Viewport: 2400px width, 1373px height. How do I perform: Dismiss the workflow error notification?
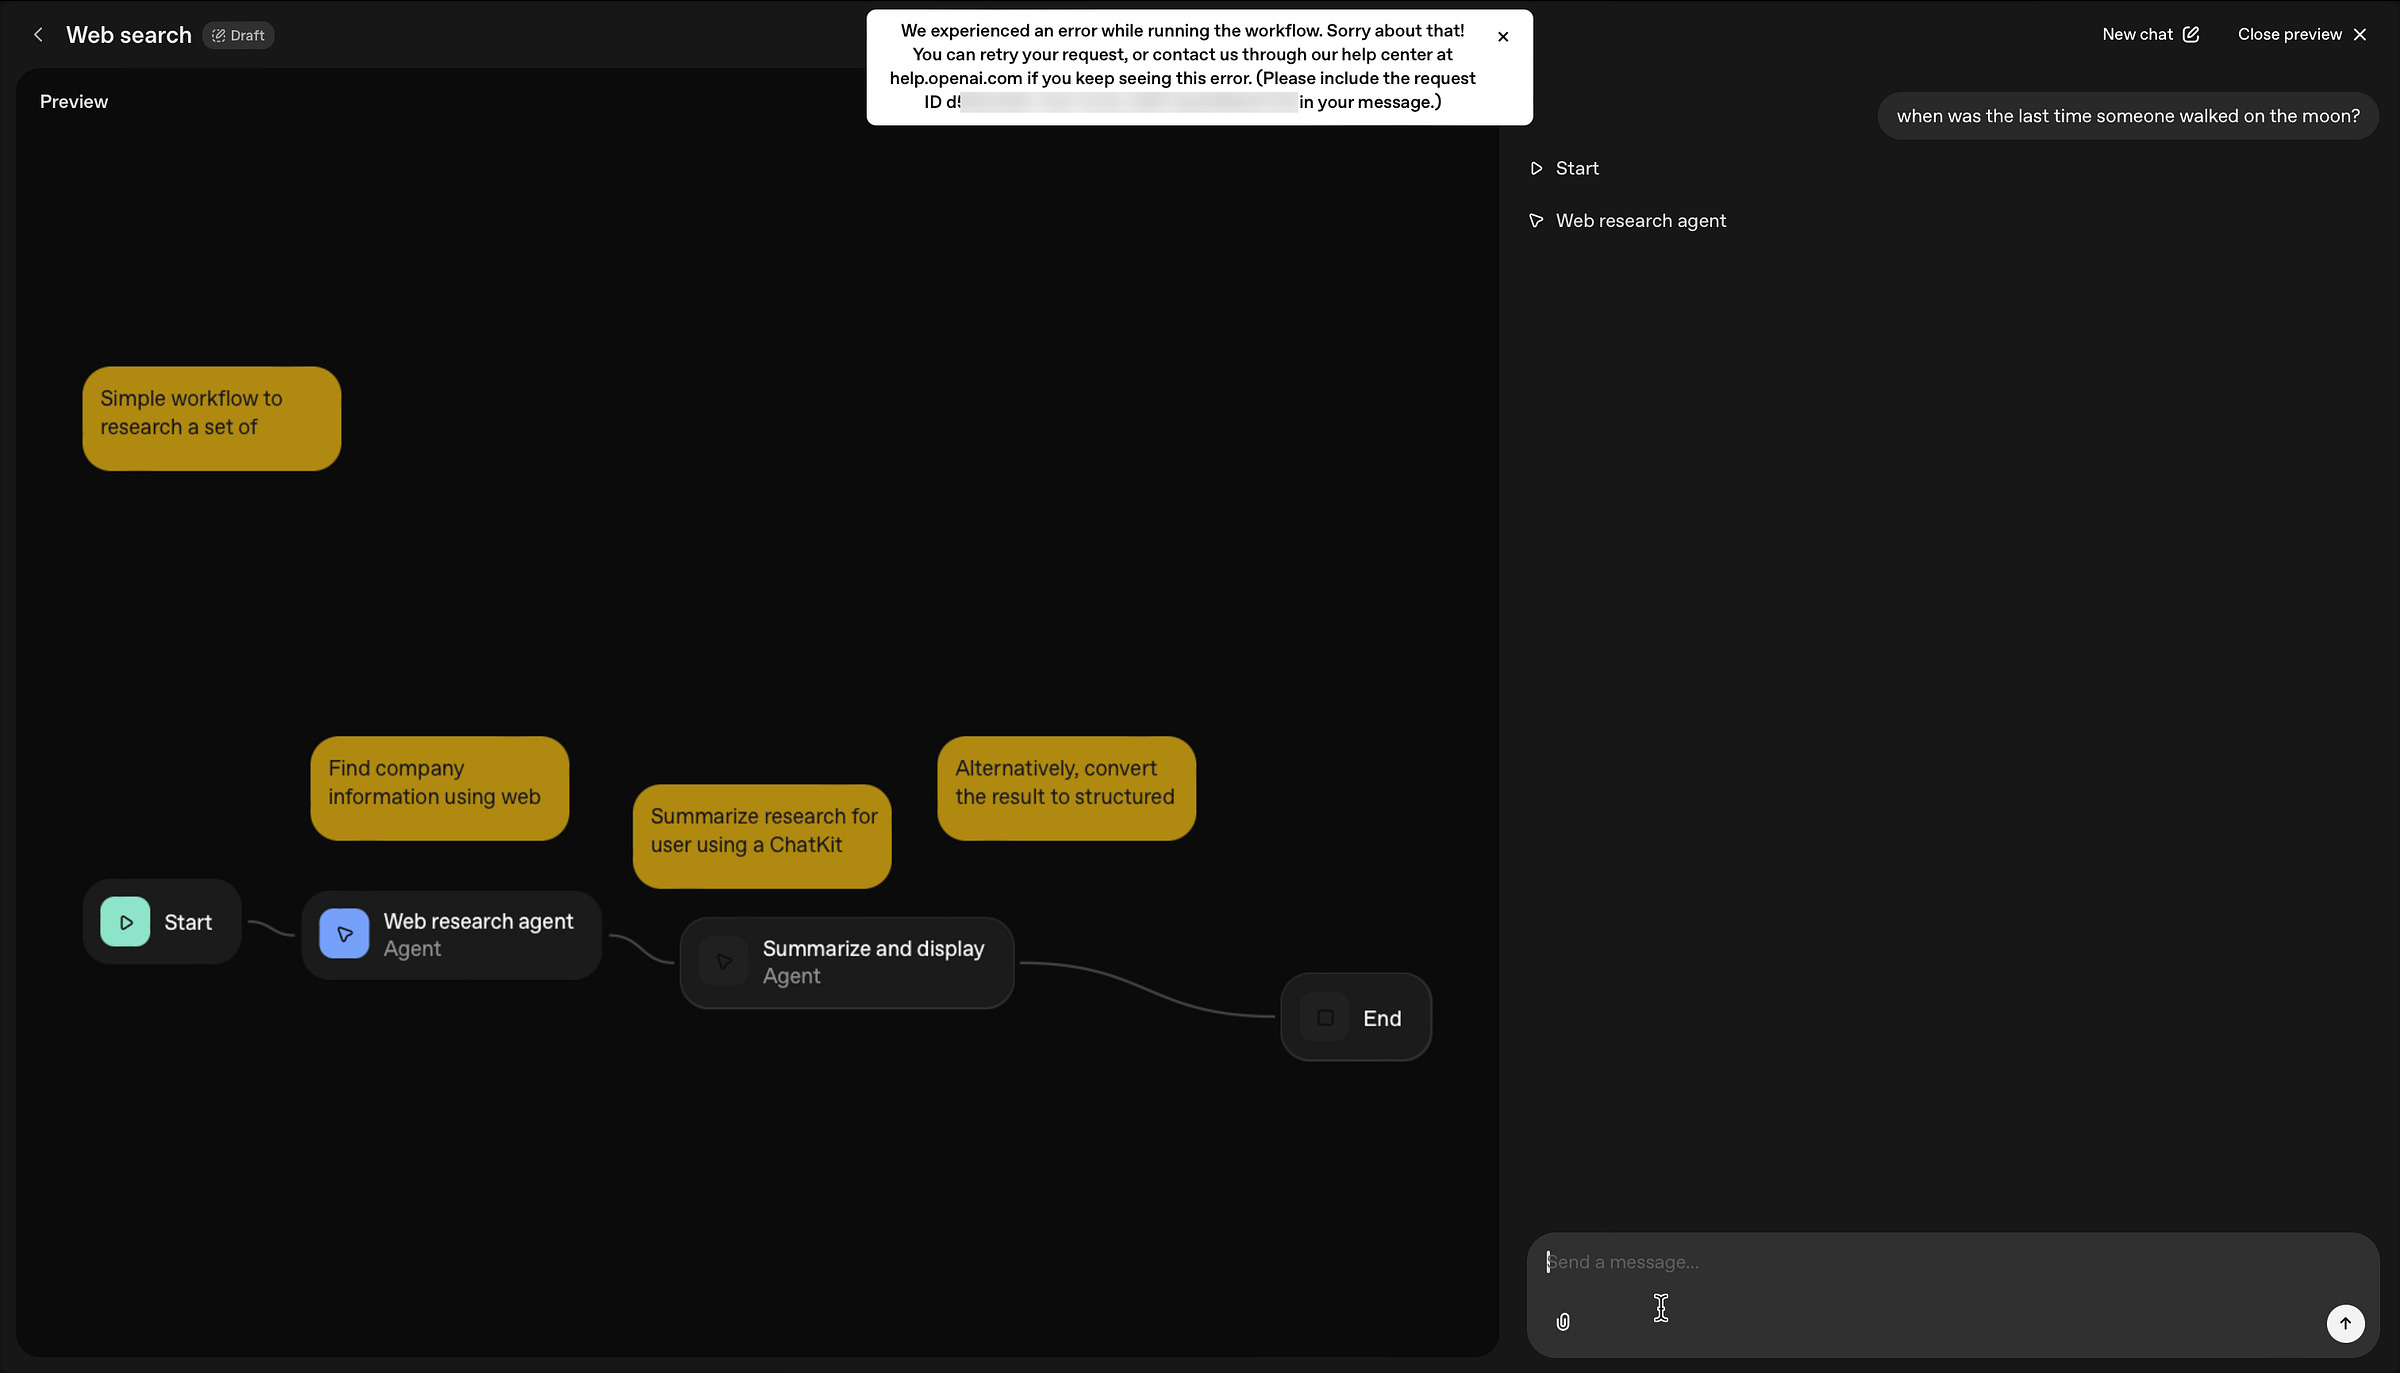(x=1502, y=37)
